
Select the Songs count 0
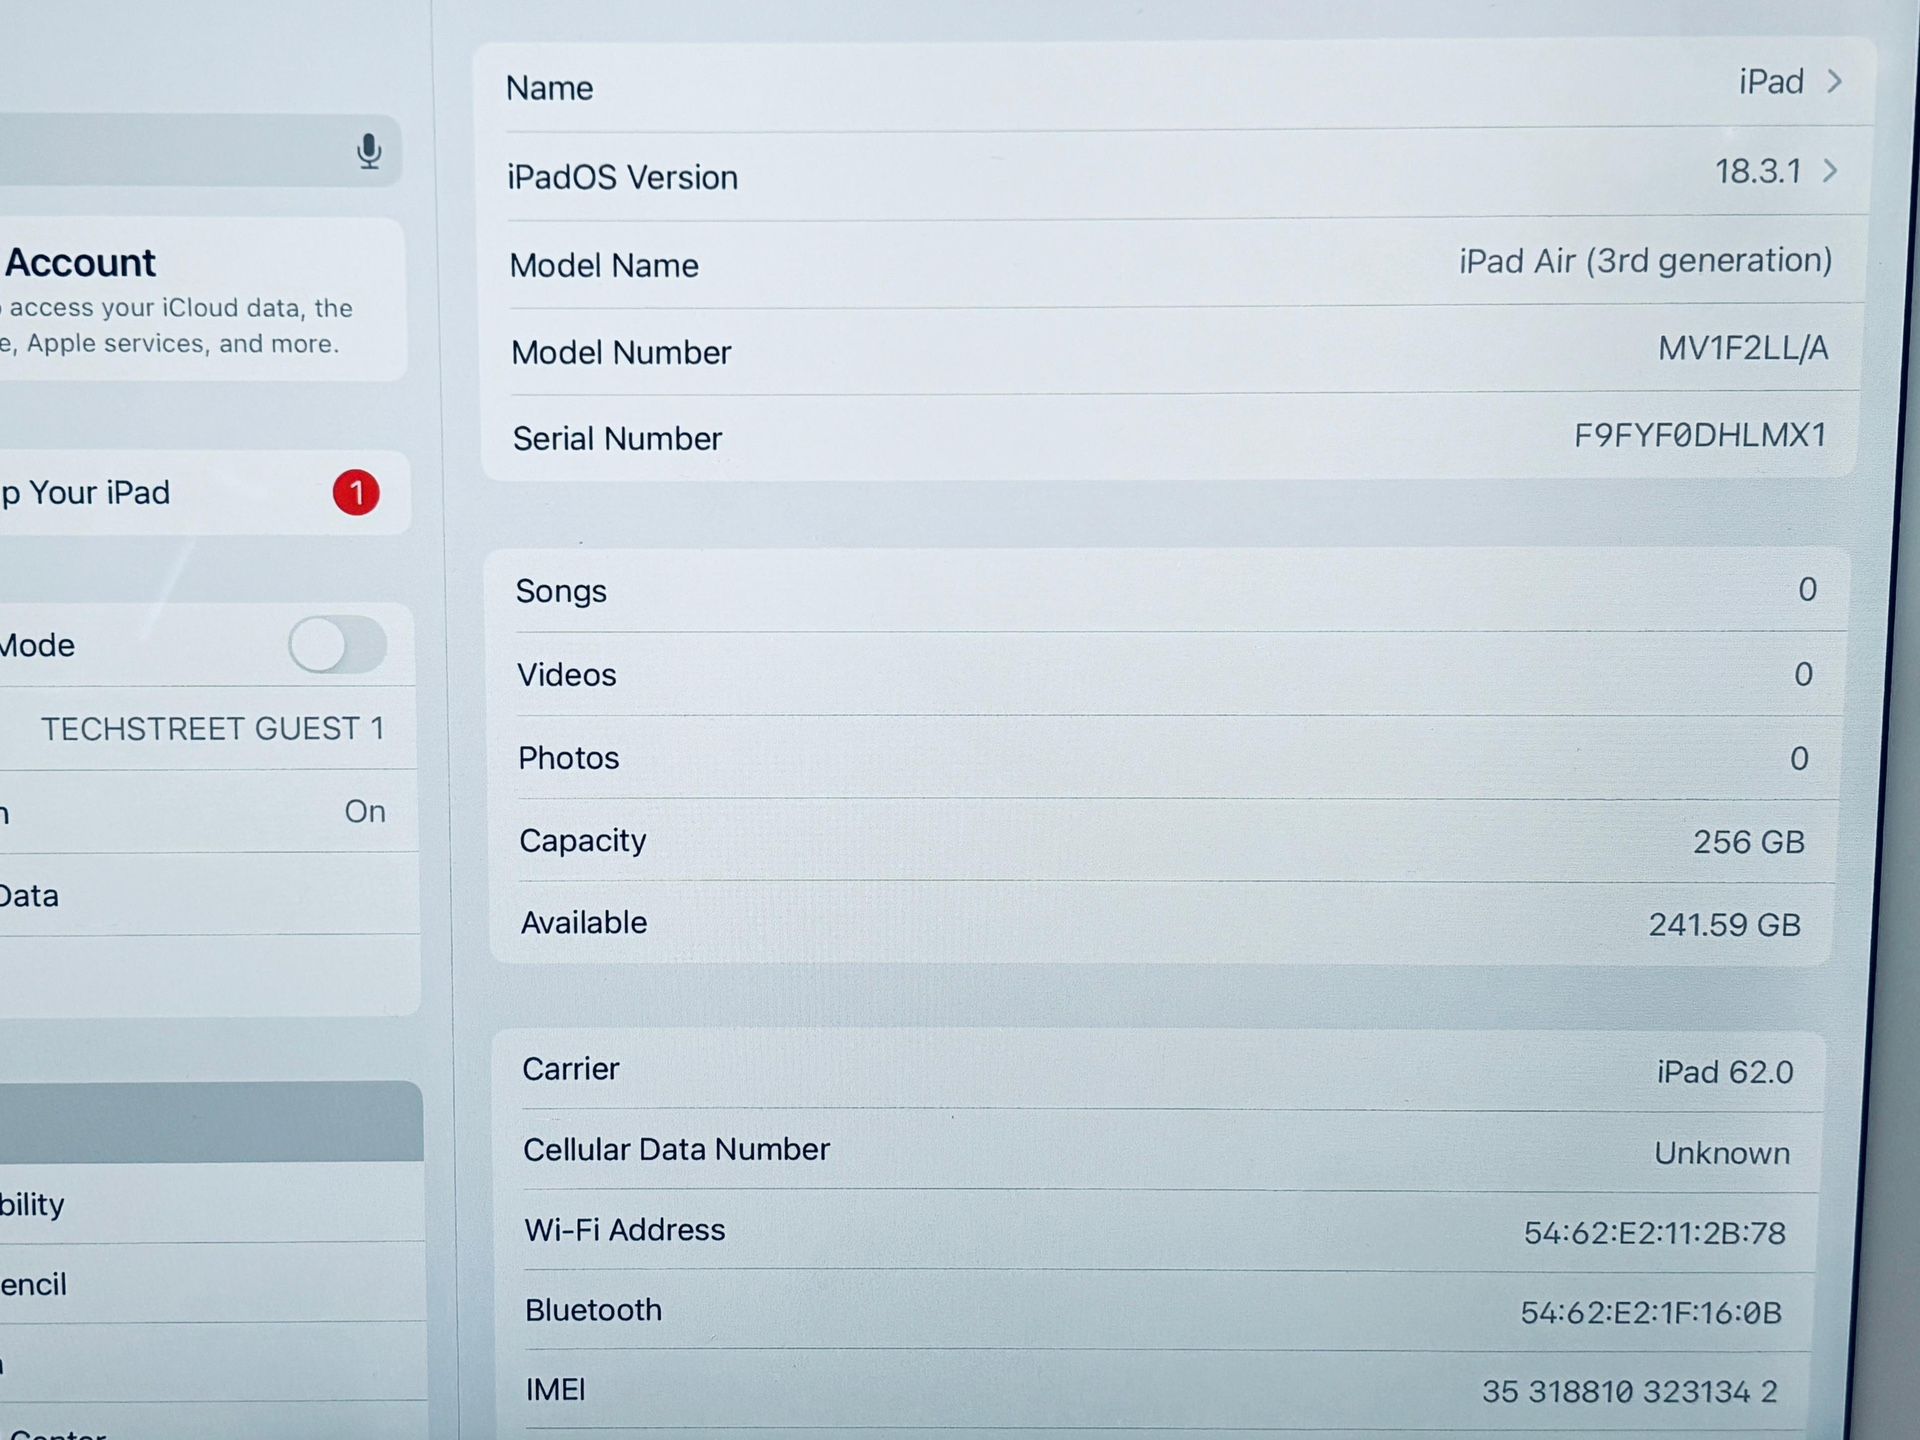(1807, 589)
